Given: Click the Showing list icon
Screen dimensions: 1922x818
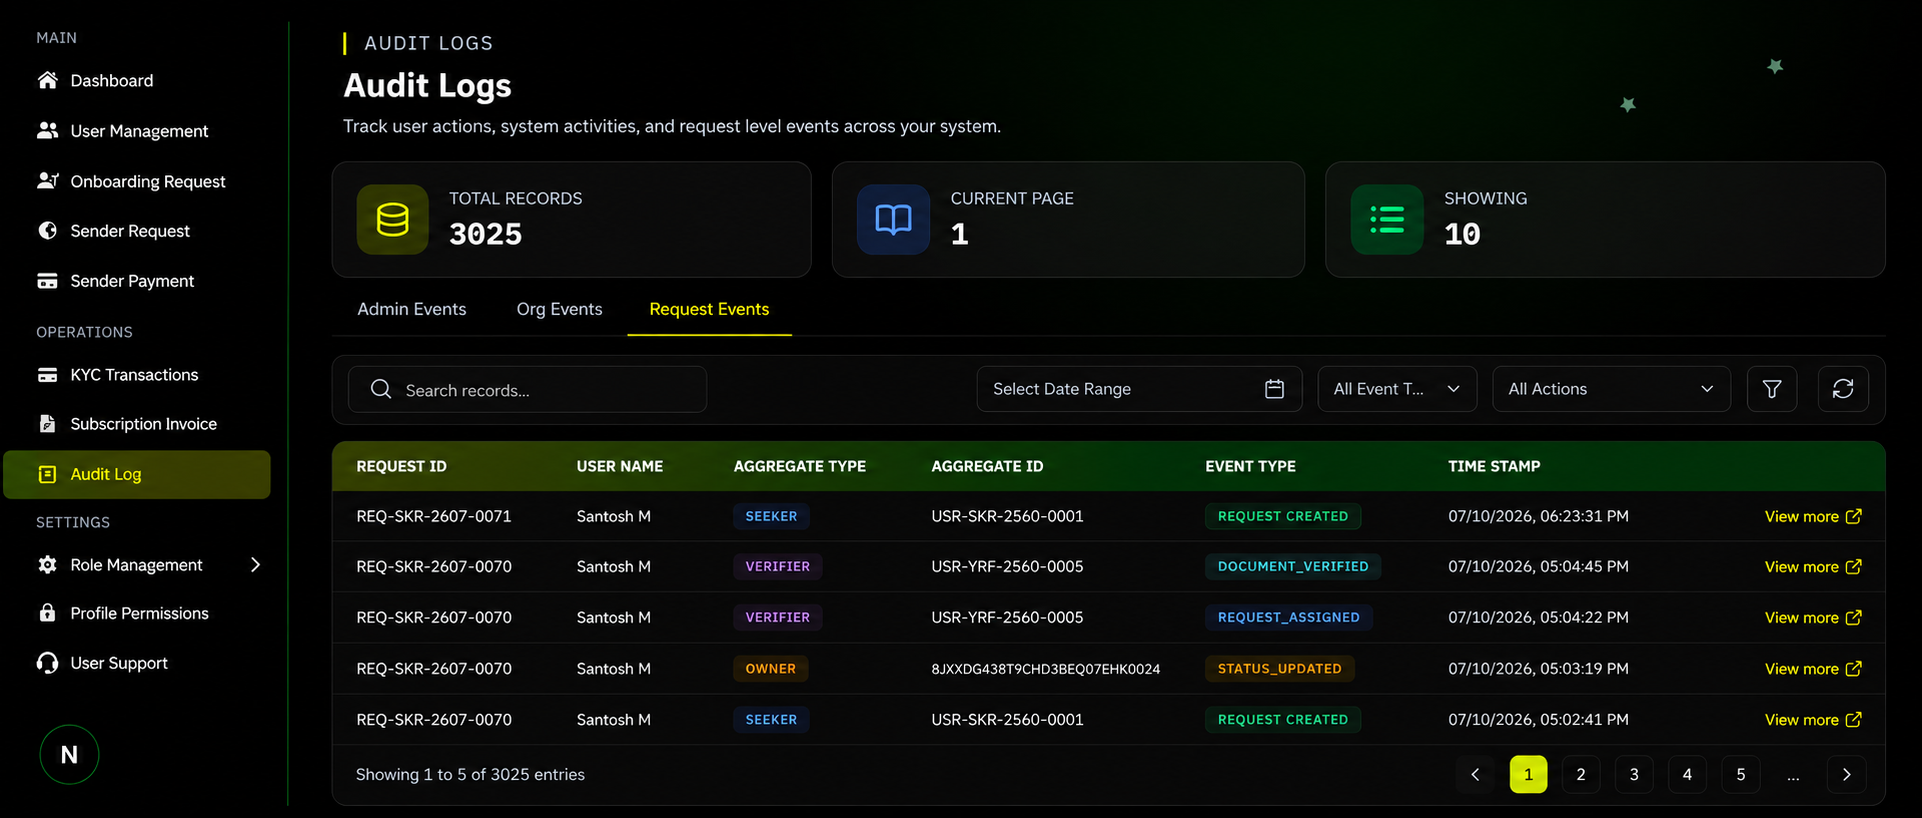Looking at the screenshot, I should coord(1387,220).
